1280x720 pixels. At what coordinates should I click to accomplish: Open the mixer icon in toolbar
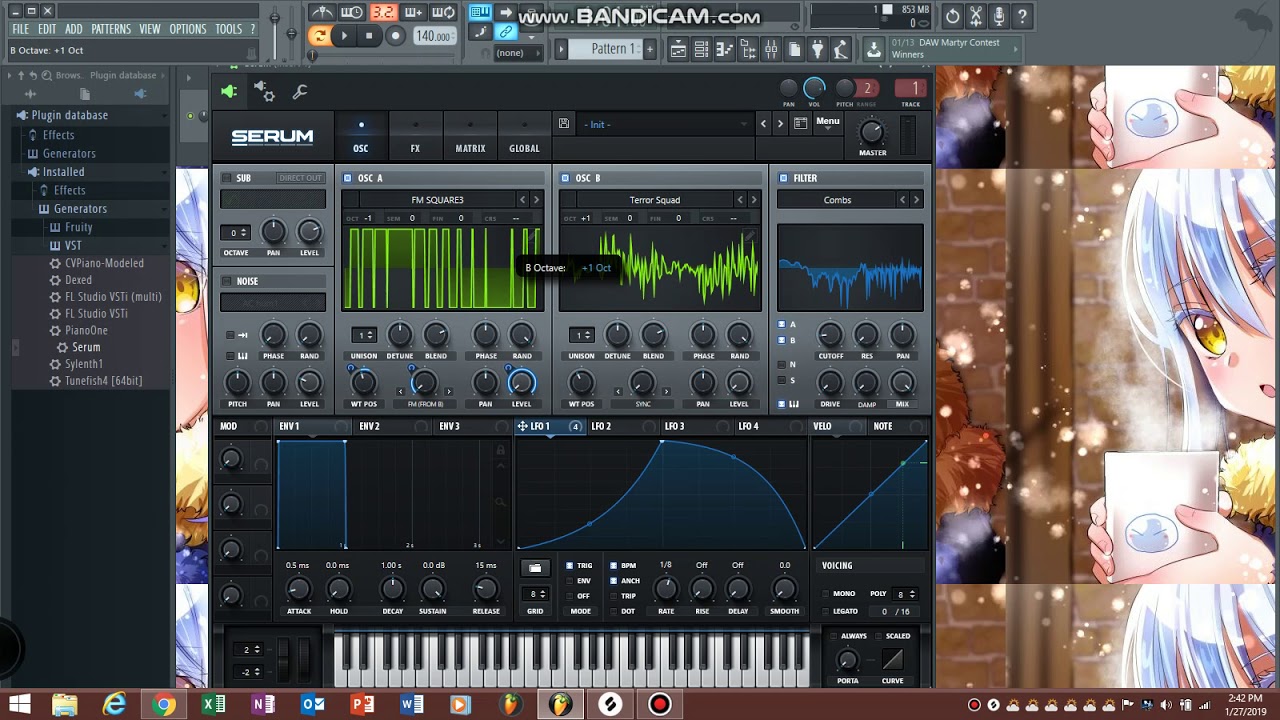coord(771,49)
